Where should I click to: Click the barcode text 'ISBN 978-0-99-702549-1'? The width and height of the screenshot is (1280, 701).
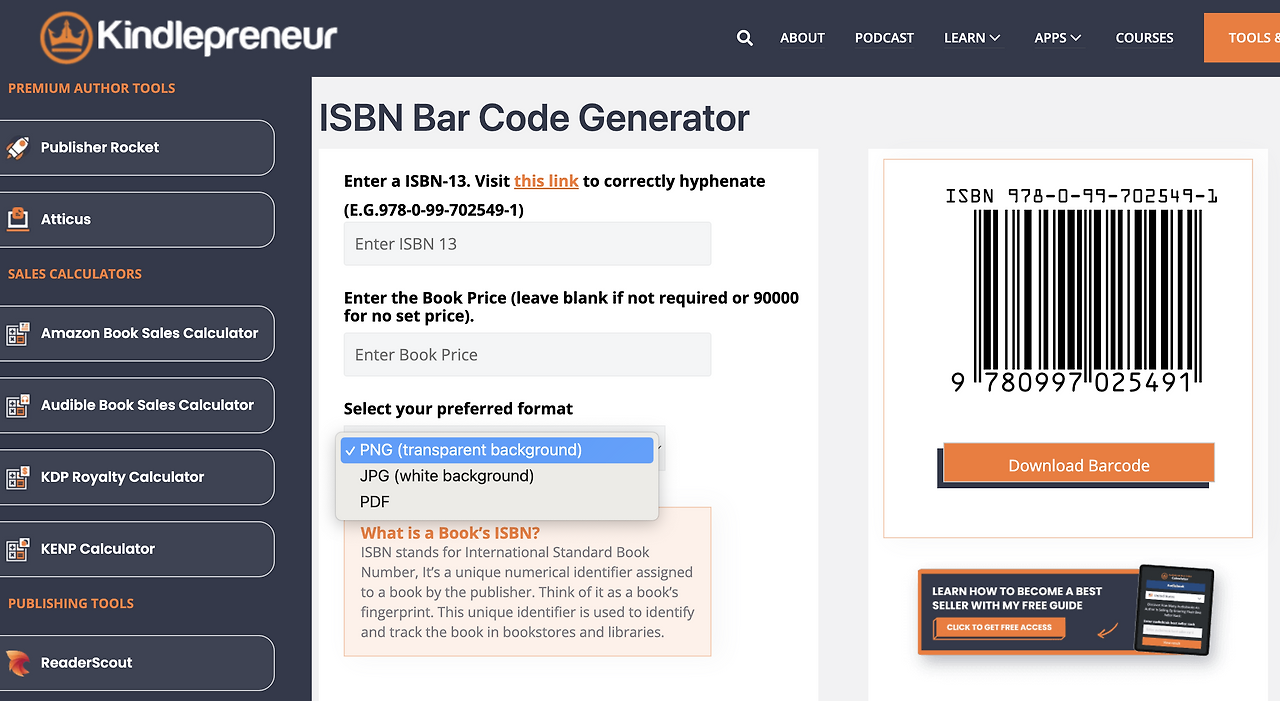point(1081,195)
